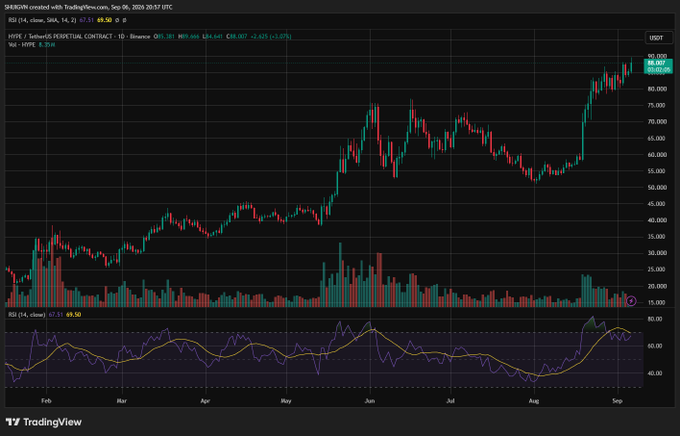The width and height of the screenshot is (680, 436).
Task: Click the 60.00 RSI axis label
Action: [655, 346]
